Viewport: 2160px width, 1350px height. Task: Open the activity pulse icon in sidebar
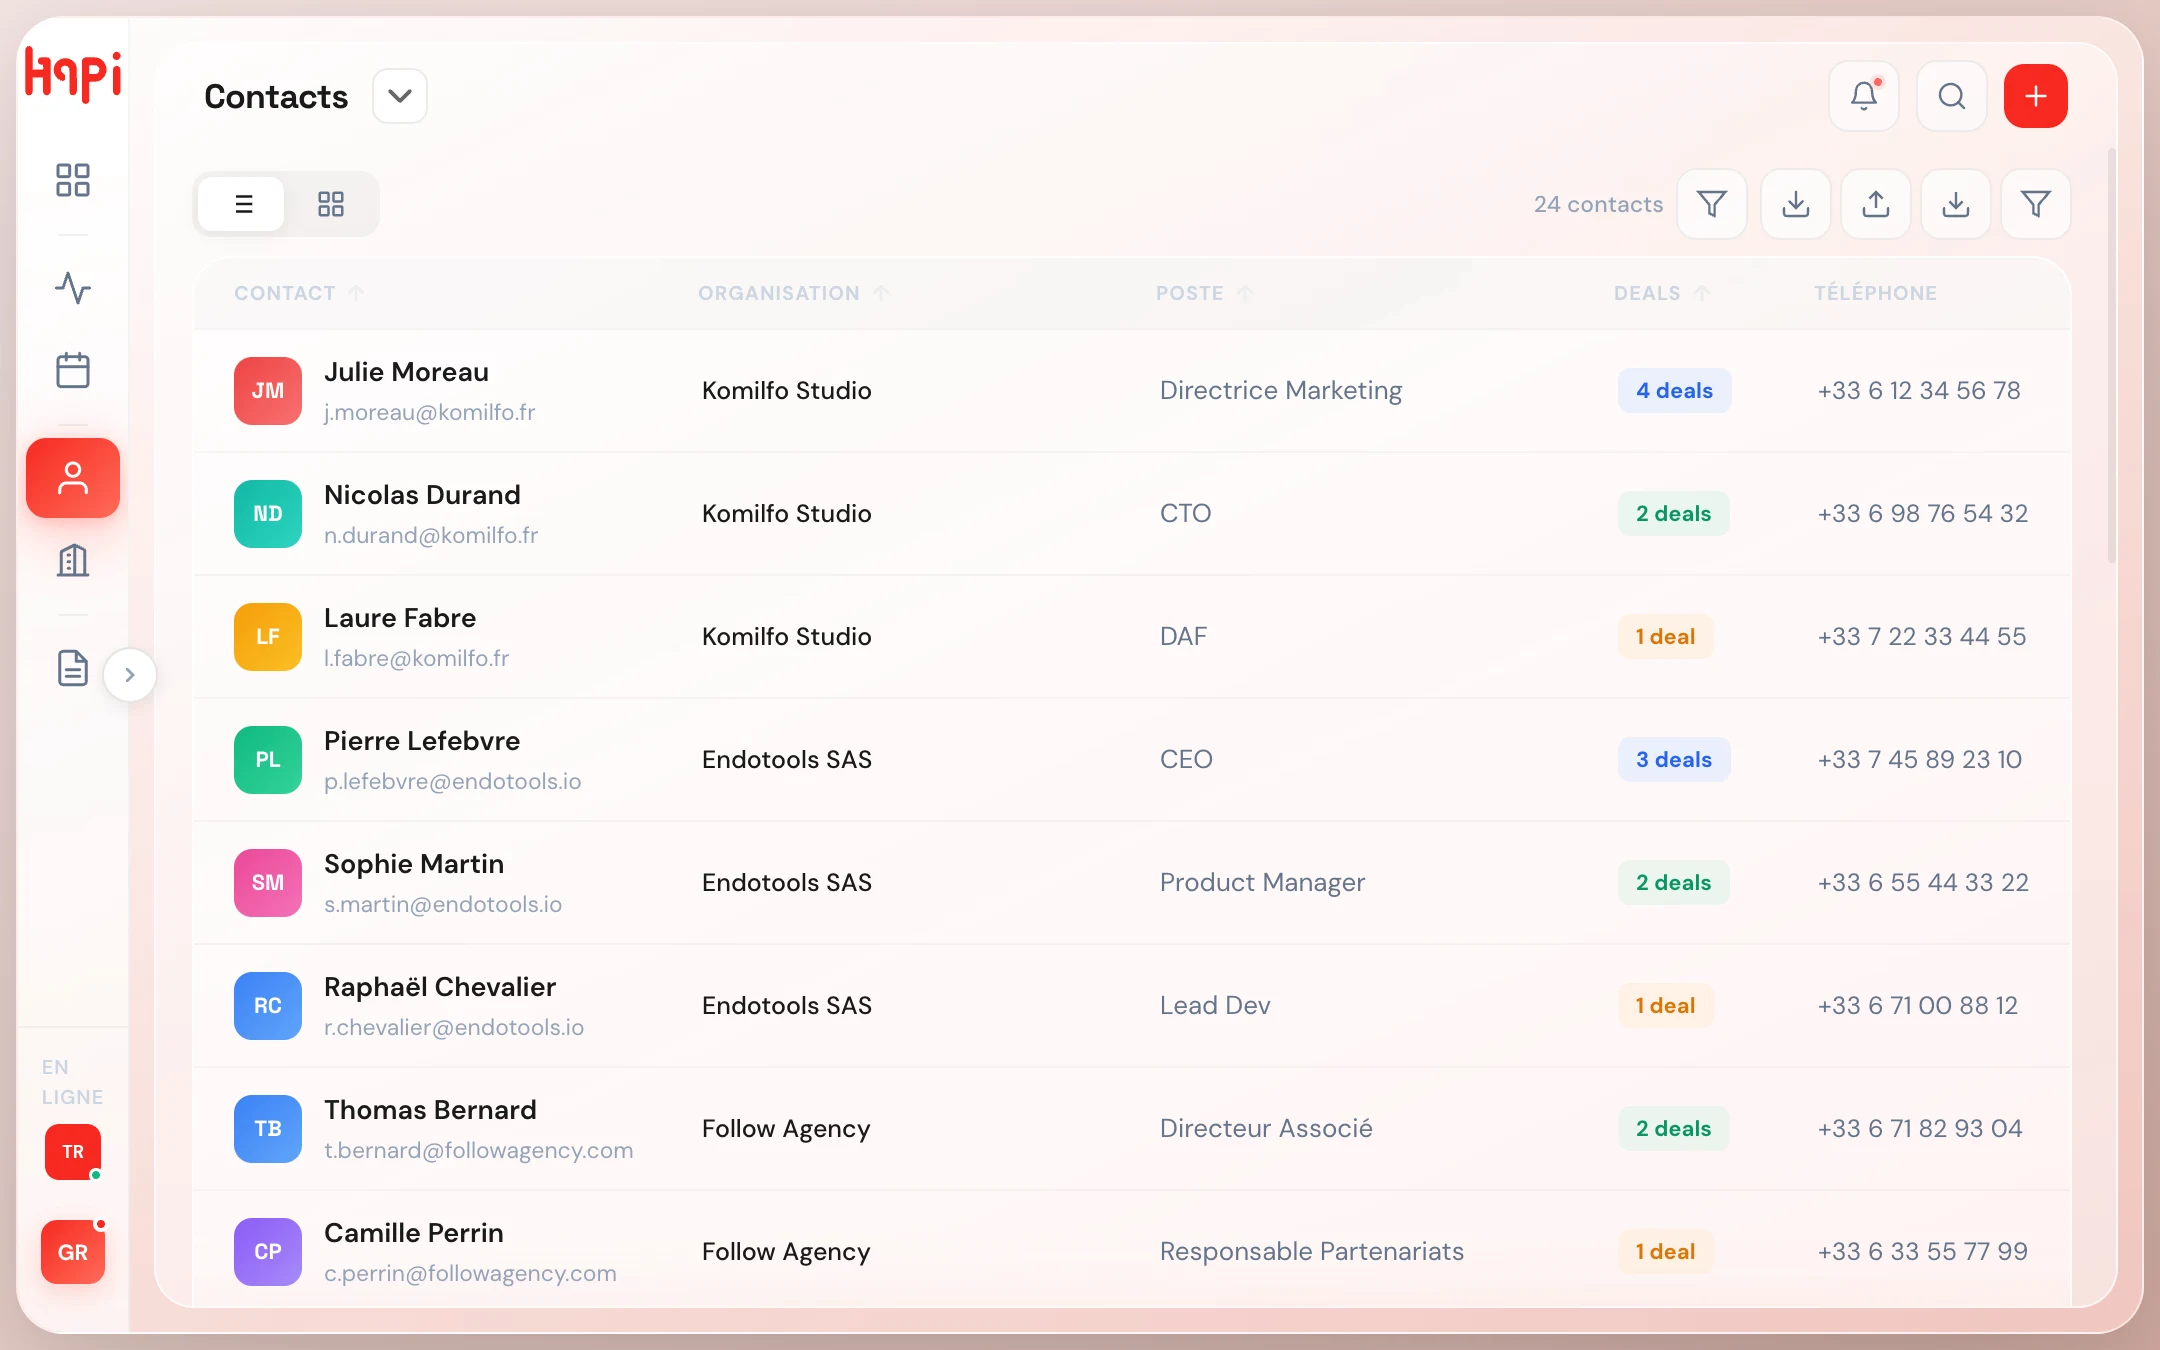click(72, 288)
